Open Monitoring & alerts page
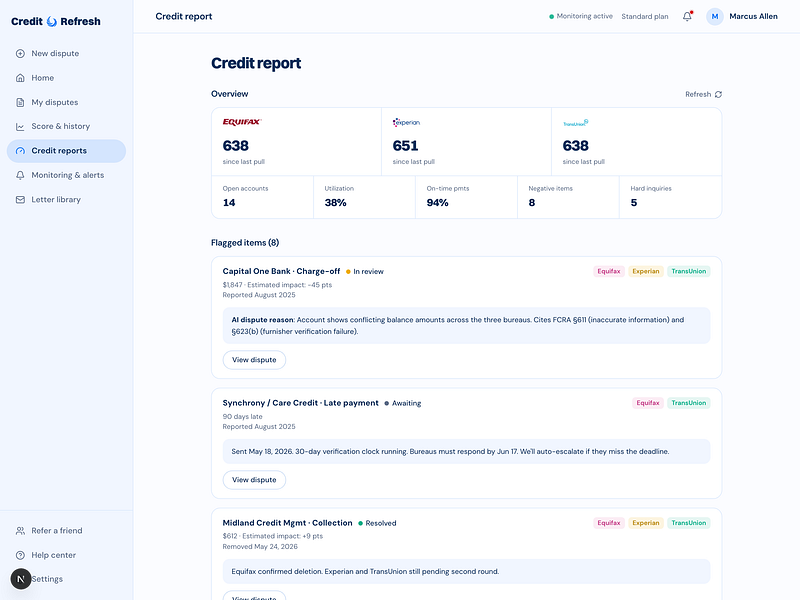Screen dimensions: 800x600 coord(66,176)
